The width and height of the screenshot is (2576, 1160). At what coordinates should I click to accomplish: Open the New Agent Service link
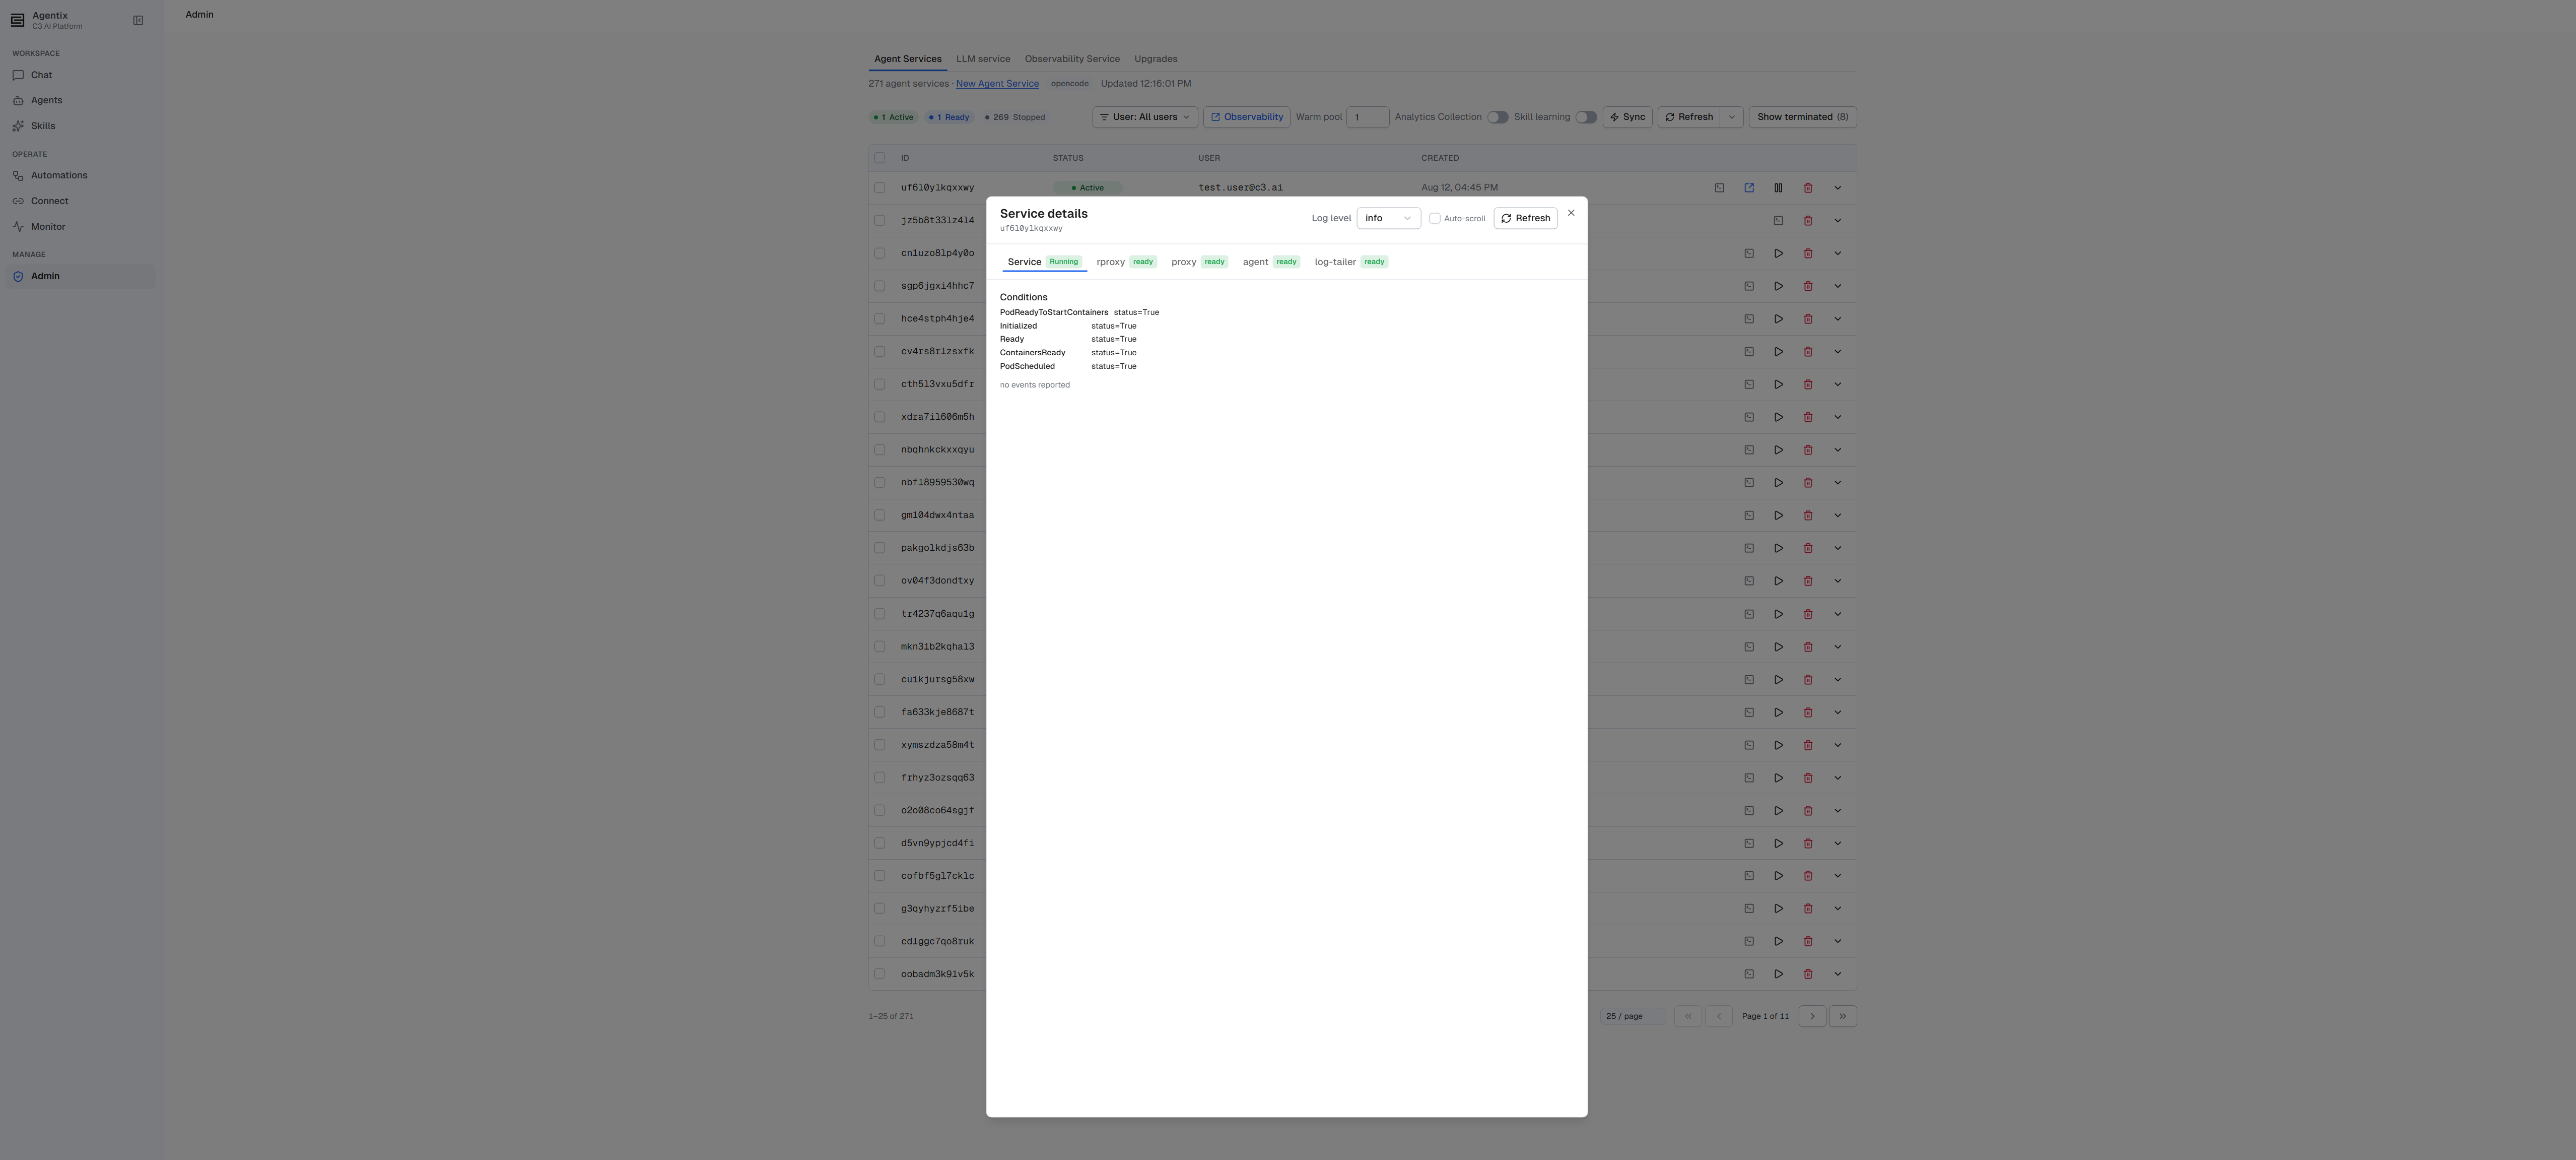click(x=997, y=84)
